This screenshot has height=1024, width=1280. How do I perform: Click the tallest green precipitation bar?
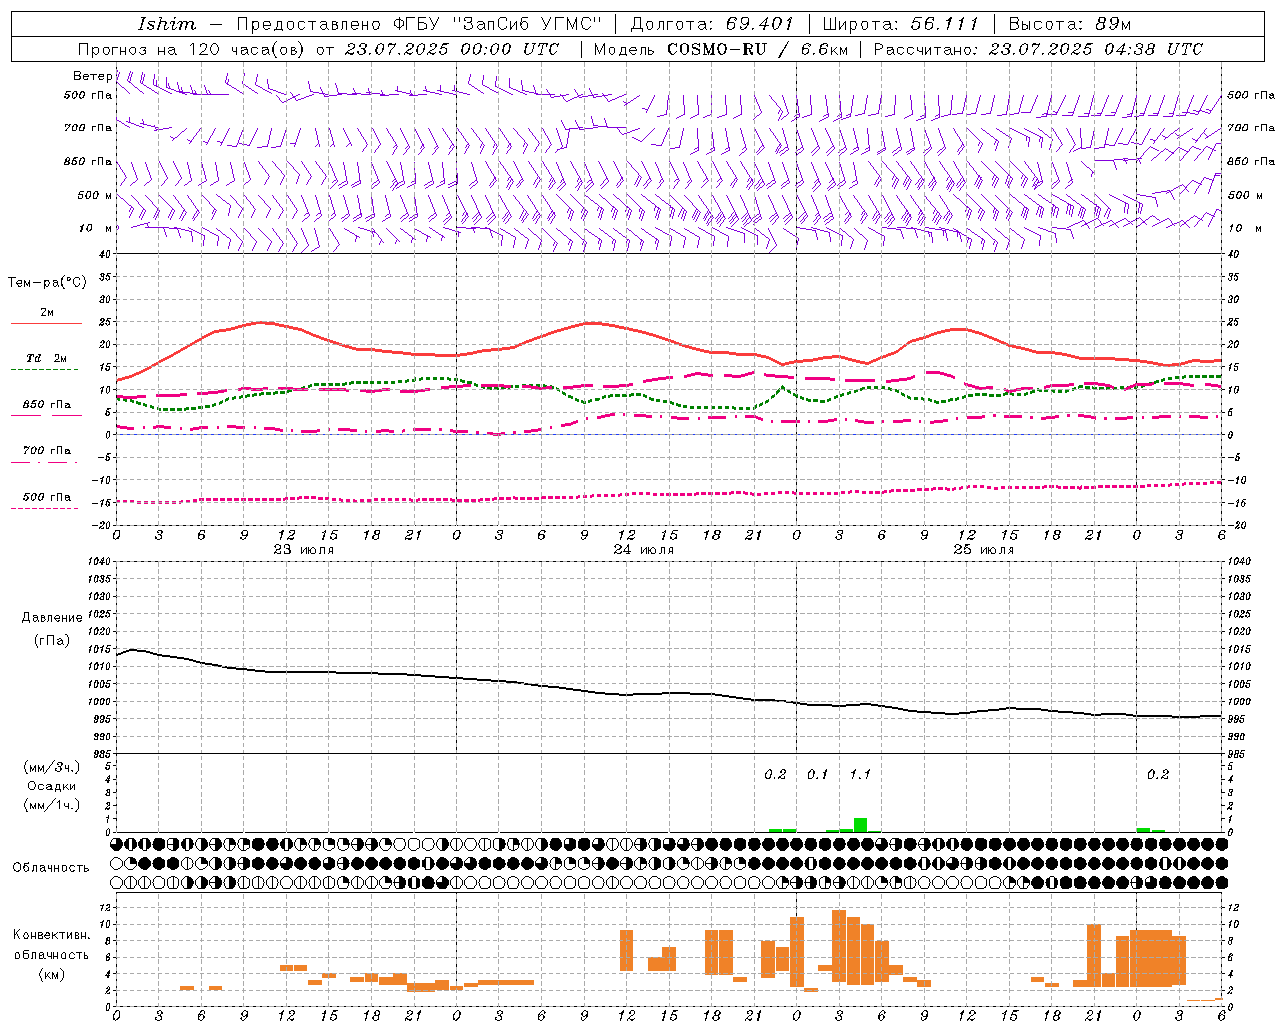[860, 825]
